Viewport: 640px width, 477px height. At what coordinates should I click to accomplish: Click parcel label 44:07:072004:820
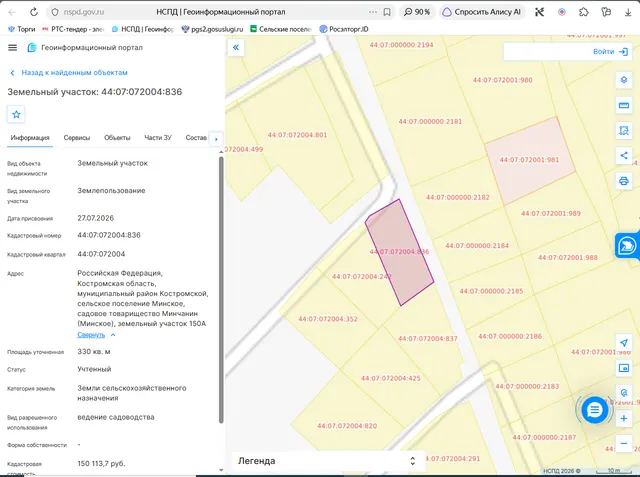[347, 426]
